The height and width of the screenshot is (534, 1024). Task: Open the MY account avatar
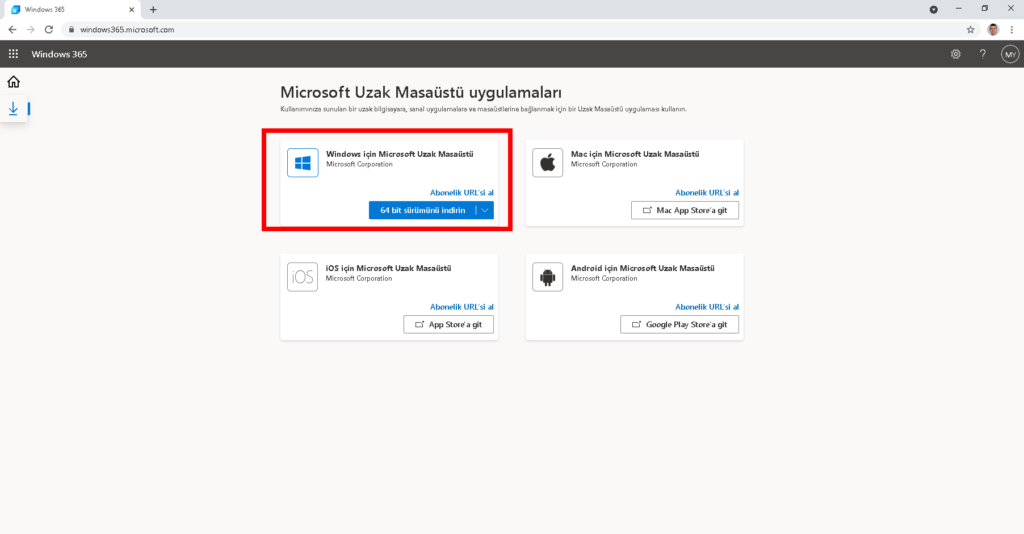[1010, 54]
